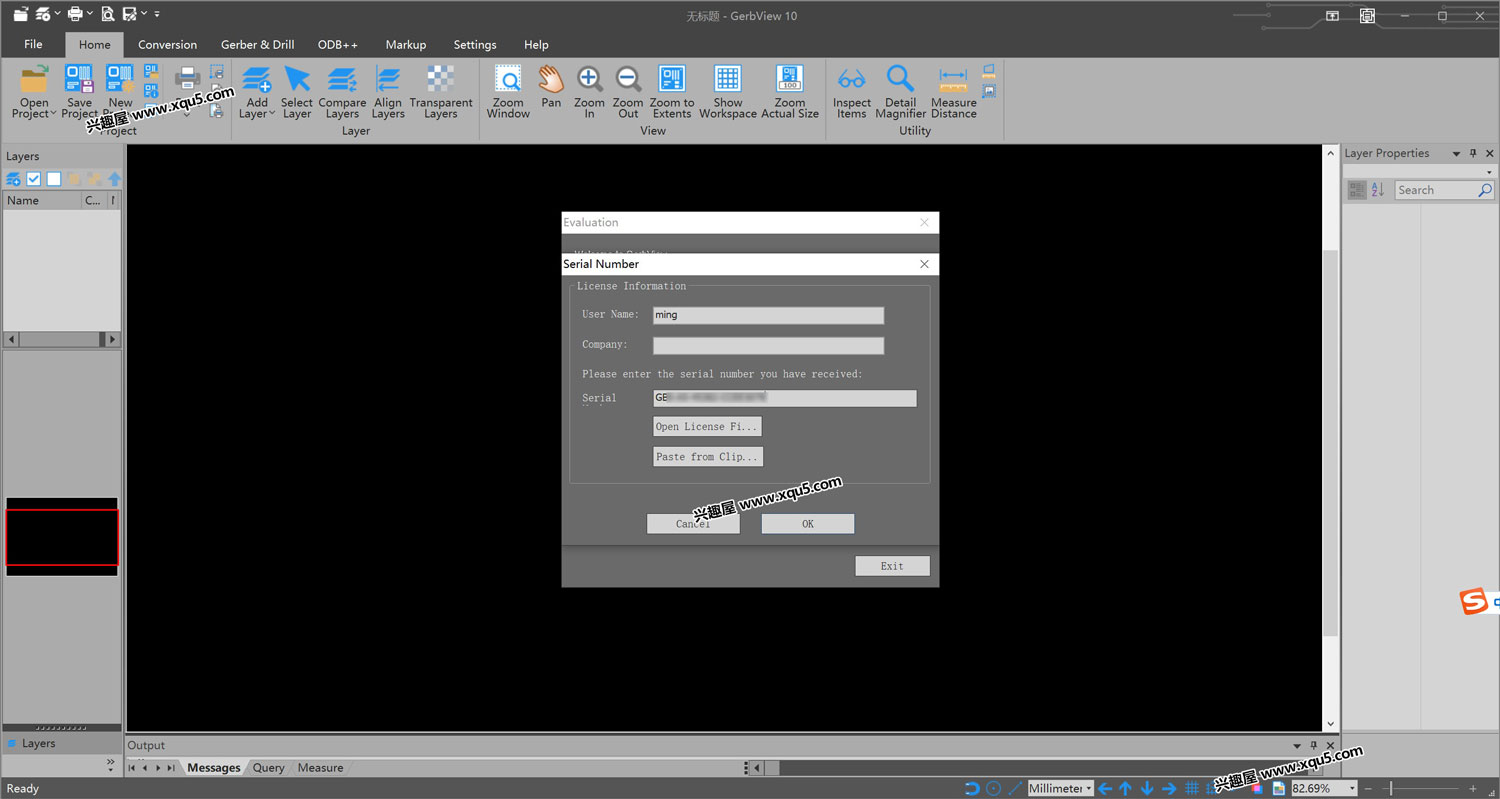The height and width of the screenshot is (799, 1500).
Task: Click Show Workspace grid icon
Action: click(728, 80)
